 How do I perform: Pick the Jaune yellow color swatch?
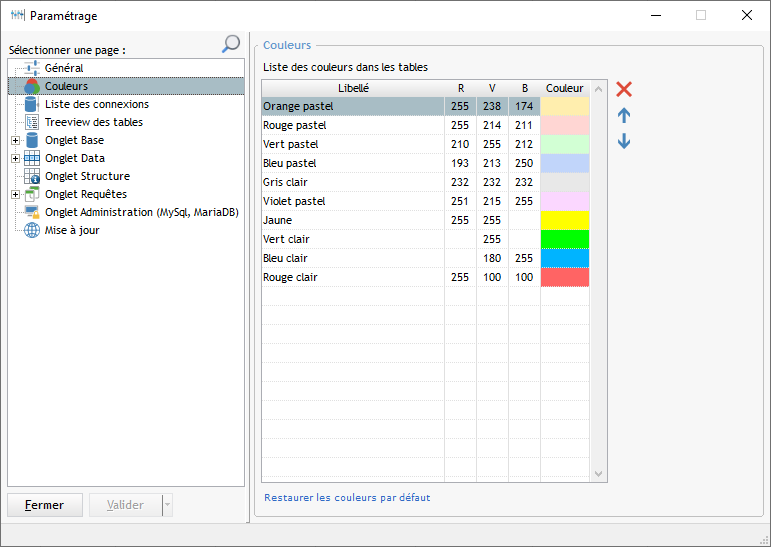click(564, 220)
